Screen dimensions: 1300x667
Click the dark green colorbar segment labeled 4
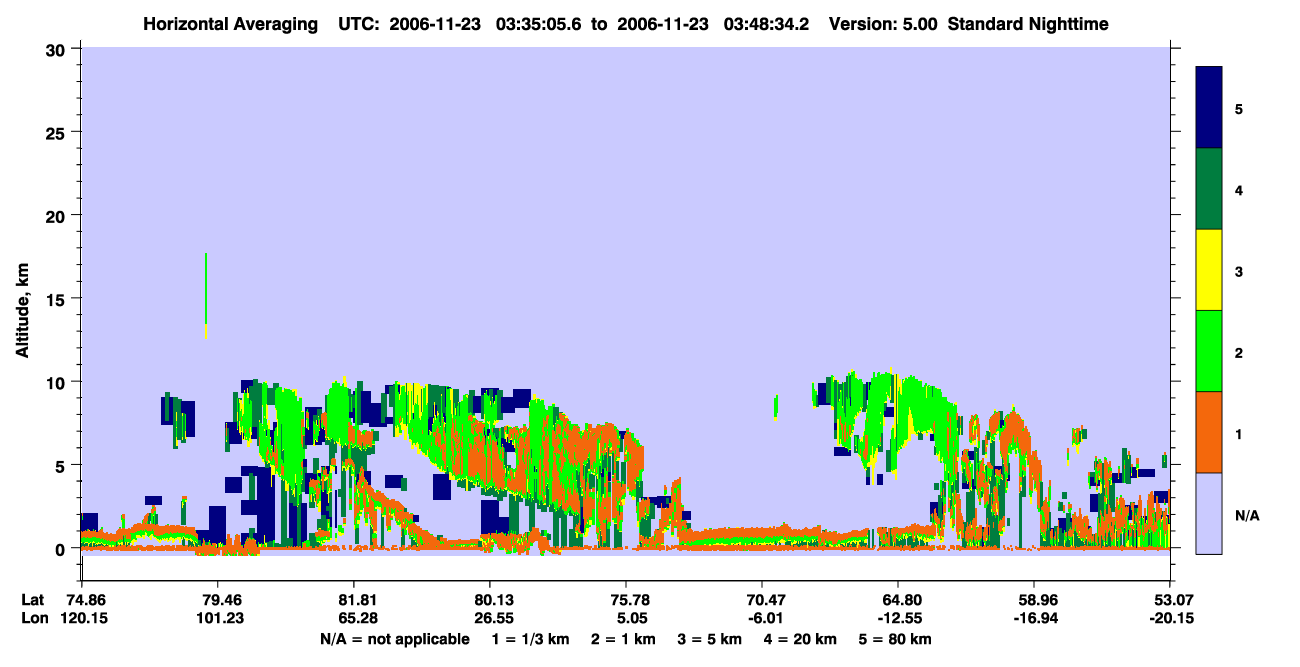click(x=1209, y=189)
